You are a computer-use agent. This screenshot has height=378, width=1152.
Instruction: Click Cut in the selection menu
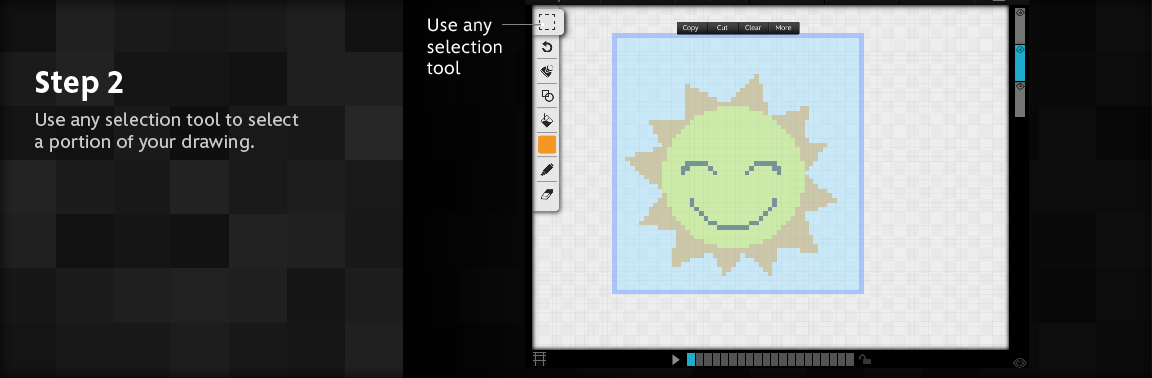(722, 28)
